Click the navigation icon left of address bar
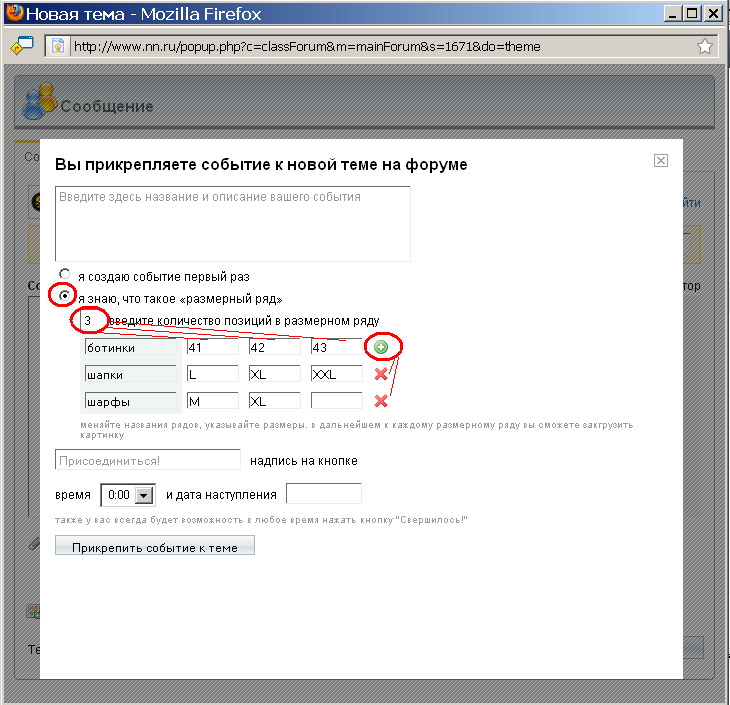The width and height of the screenshot is (730, 705). pos(22,46)
